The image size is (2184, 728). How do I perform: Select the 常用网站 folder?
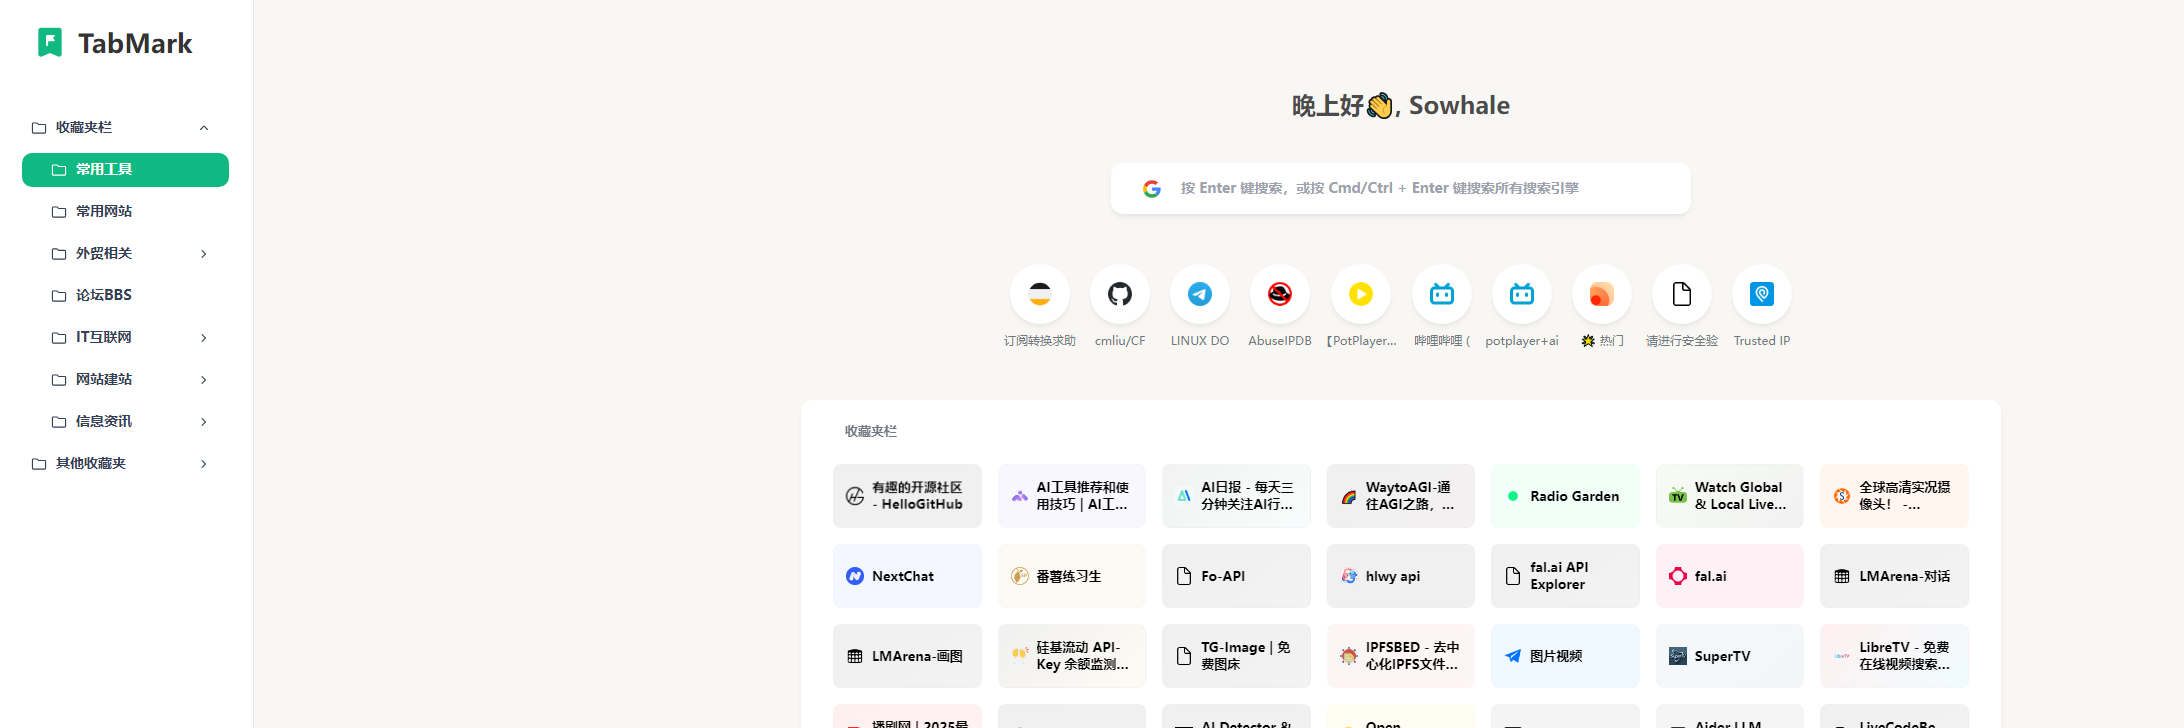coord(125,211)
